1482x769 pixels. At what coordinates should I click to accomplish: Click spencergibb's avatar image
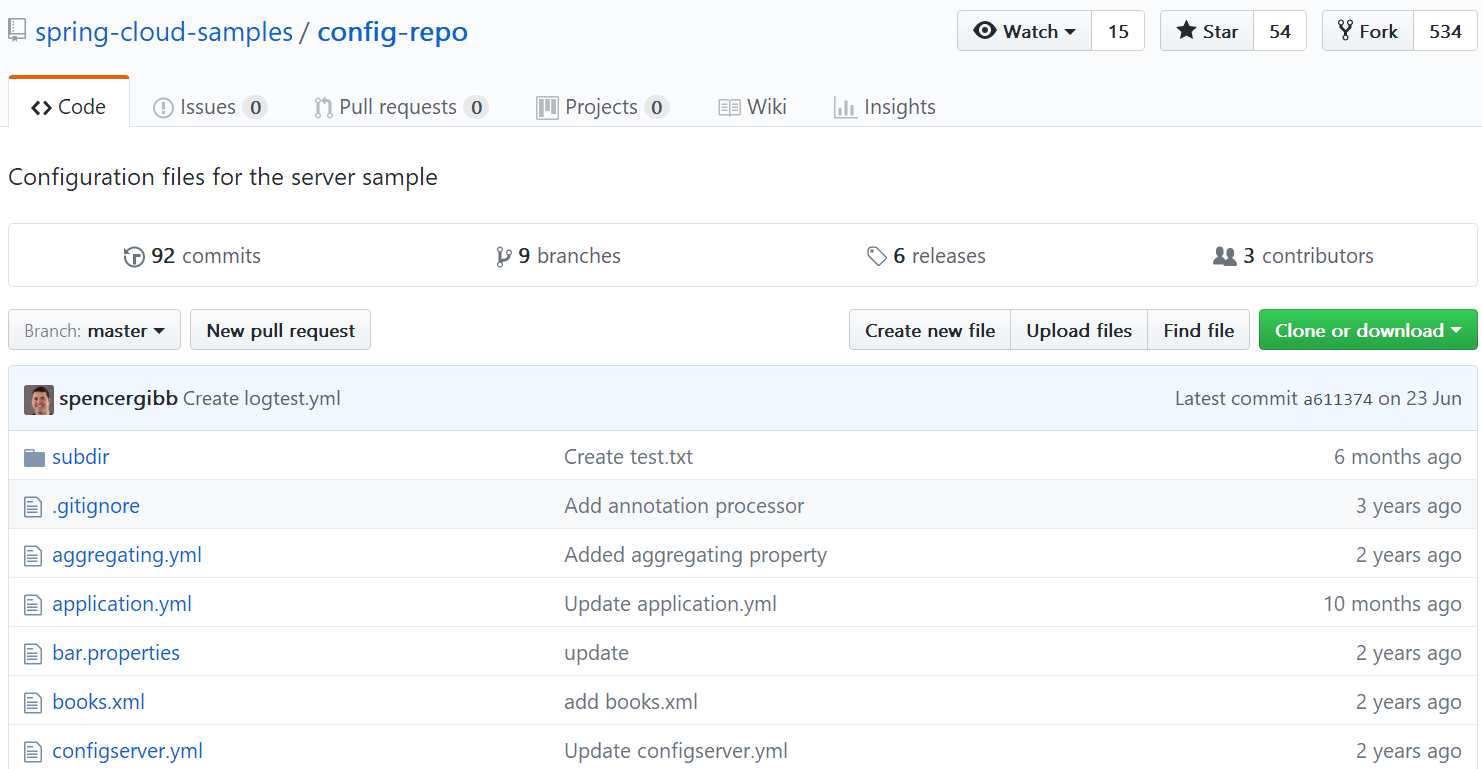point(39,399)
